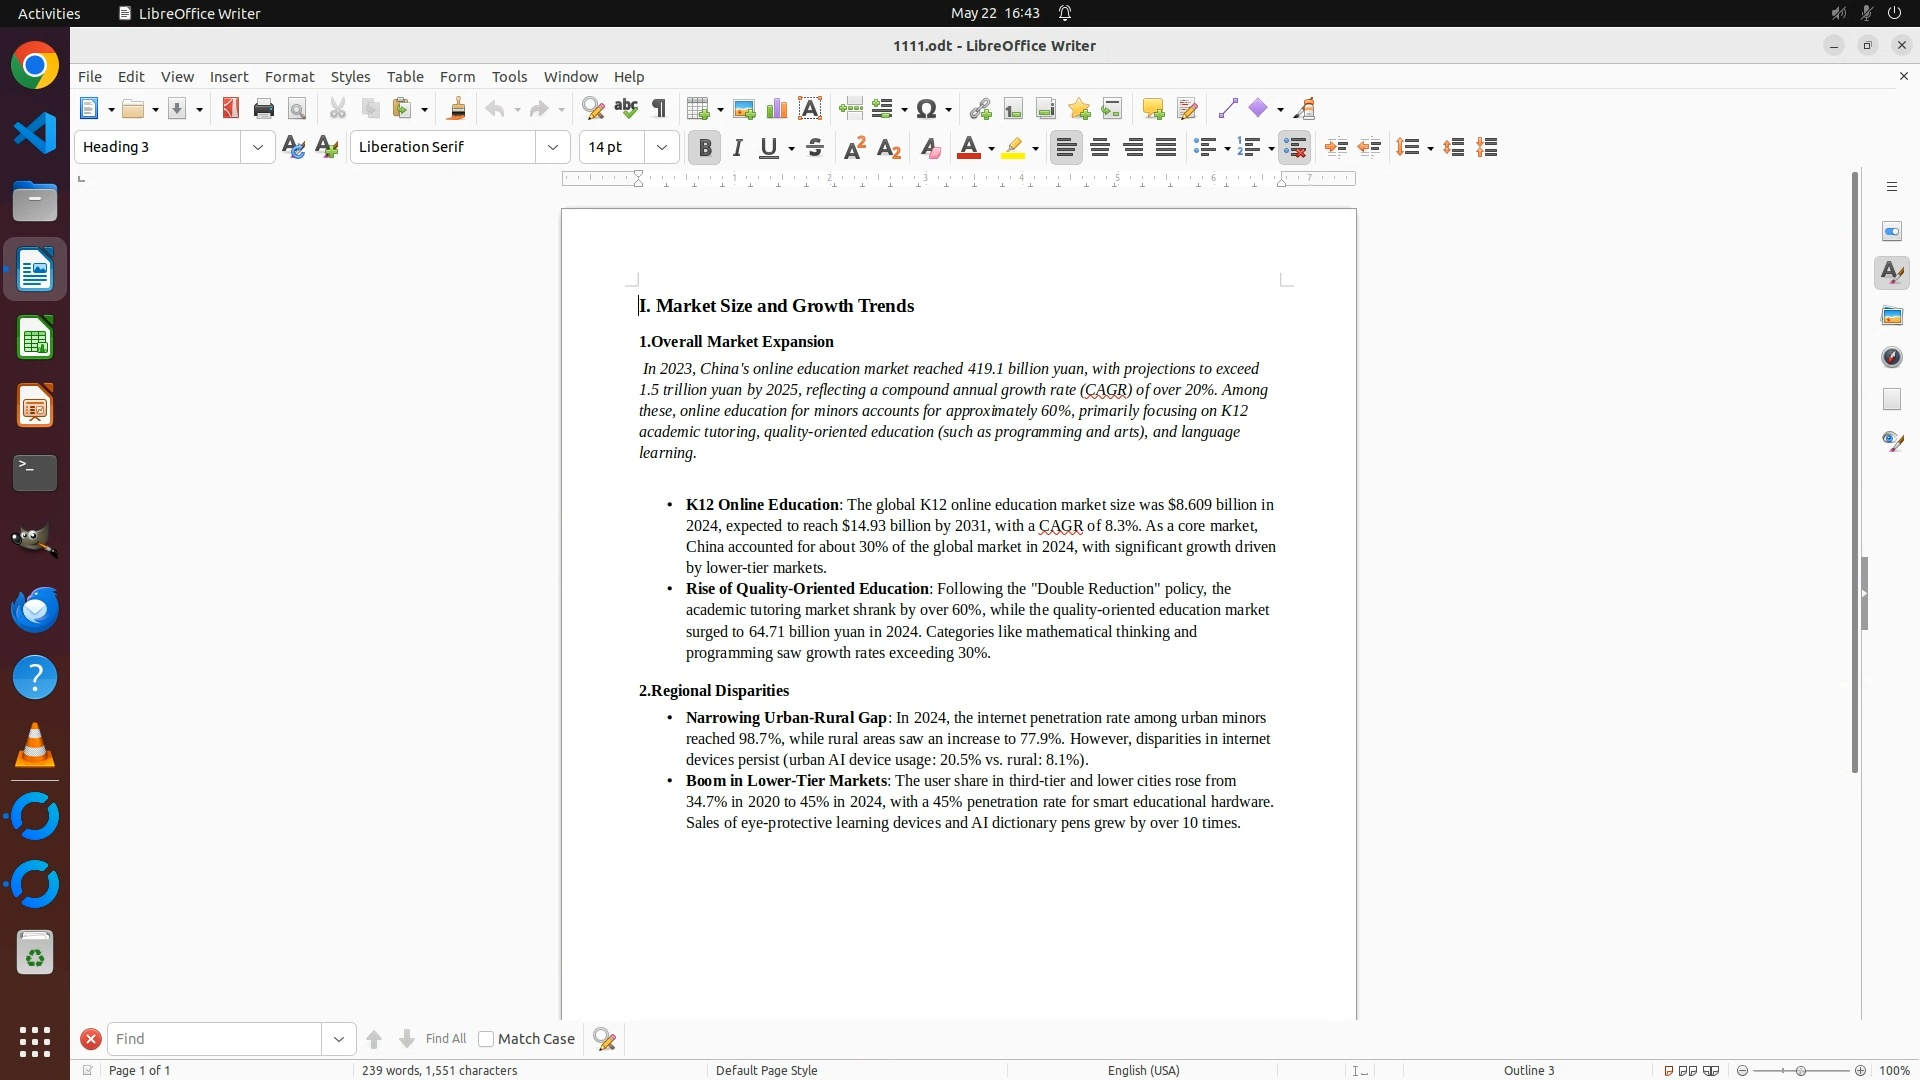The width and height of the screenshot is (1920, 1080).
Task: Click the Insert Chart icon
Action: (777, 109)
